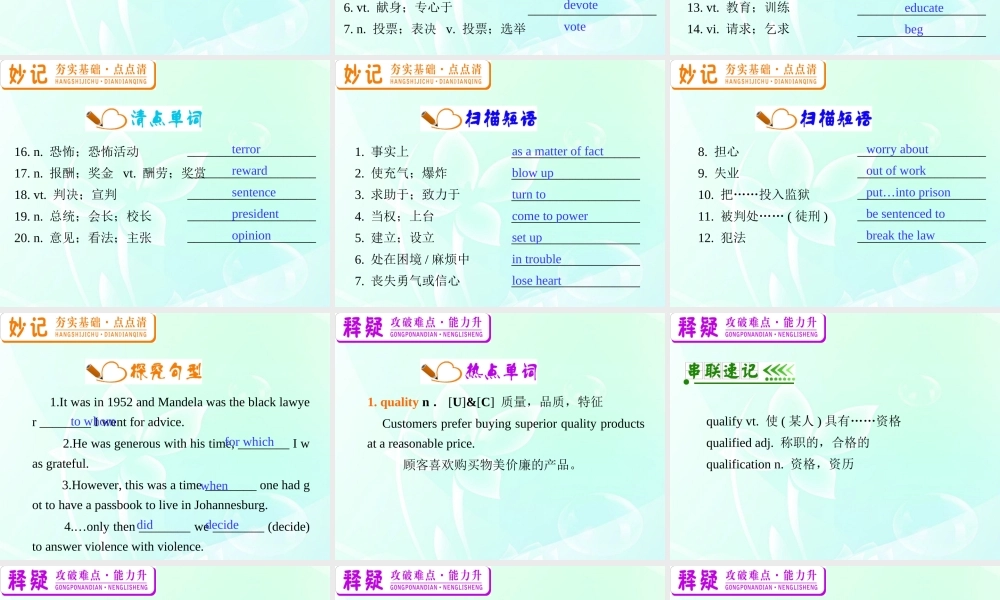This screenshot has height=600, width=1000.
Task: Click the answer 'terror'
Action: tap(246, 149)
